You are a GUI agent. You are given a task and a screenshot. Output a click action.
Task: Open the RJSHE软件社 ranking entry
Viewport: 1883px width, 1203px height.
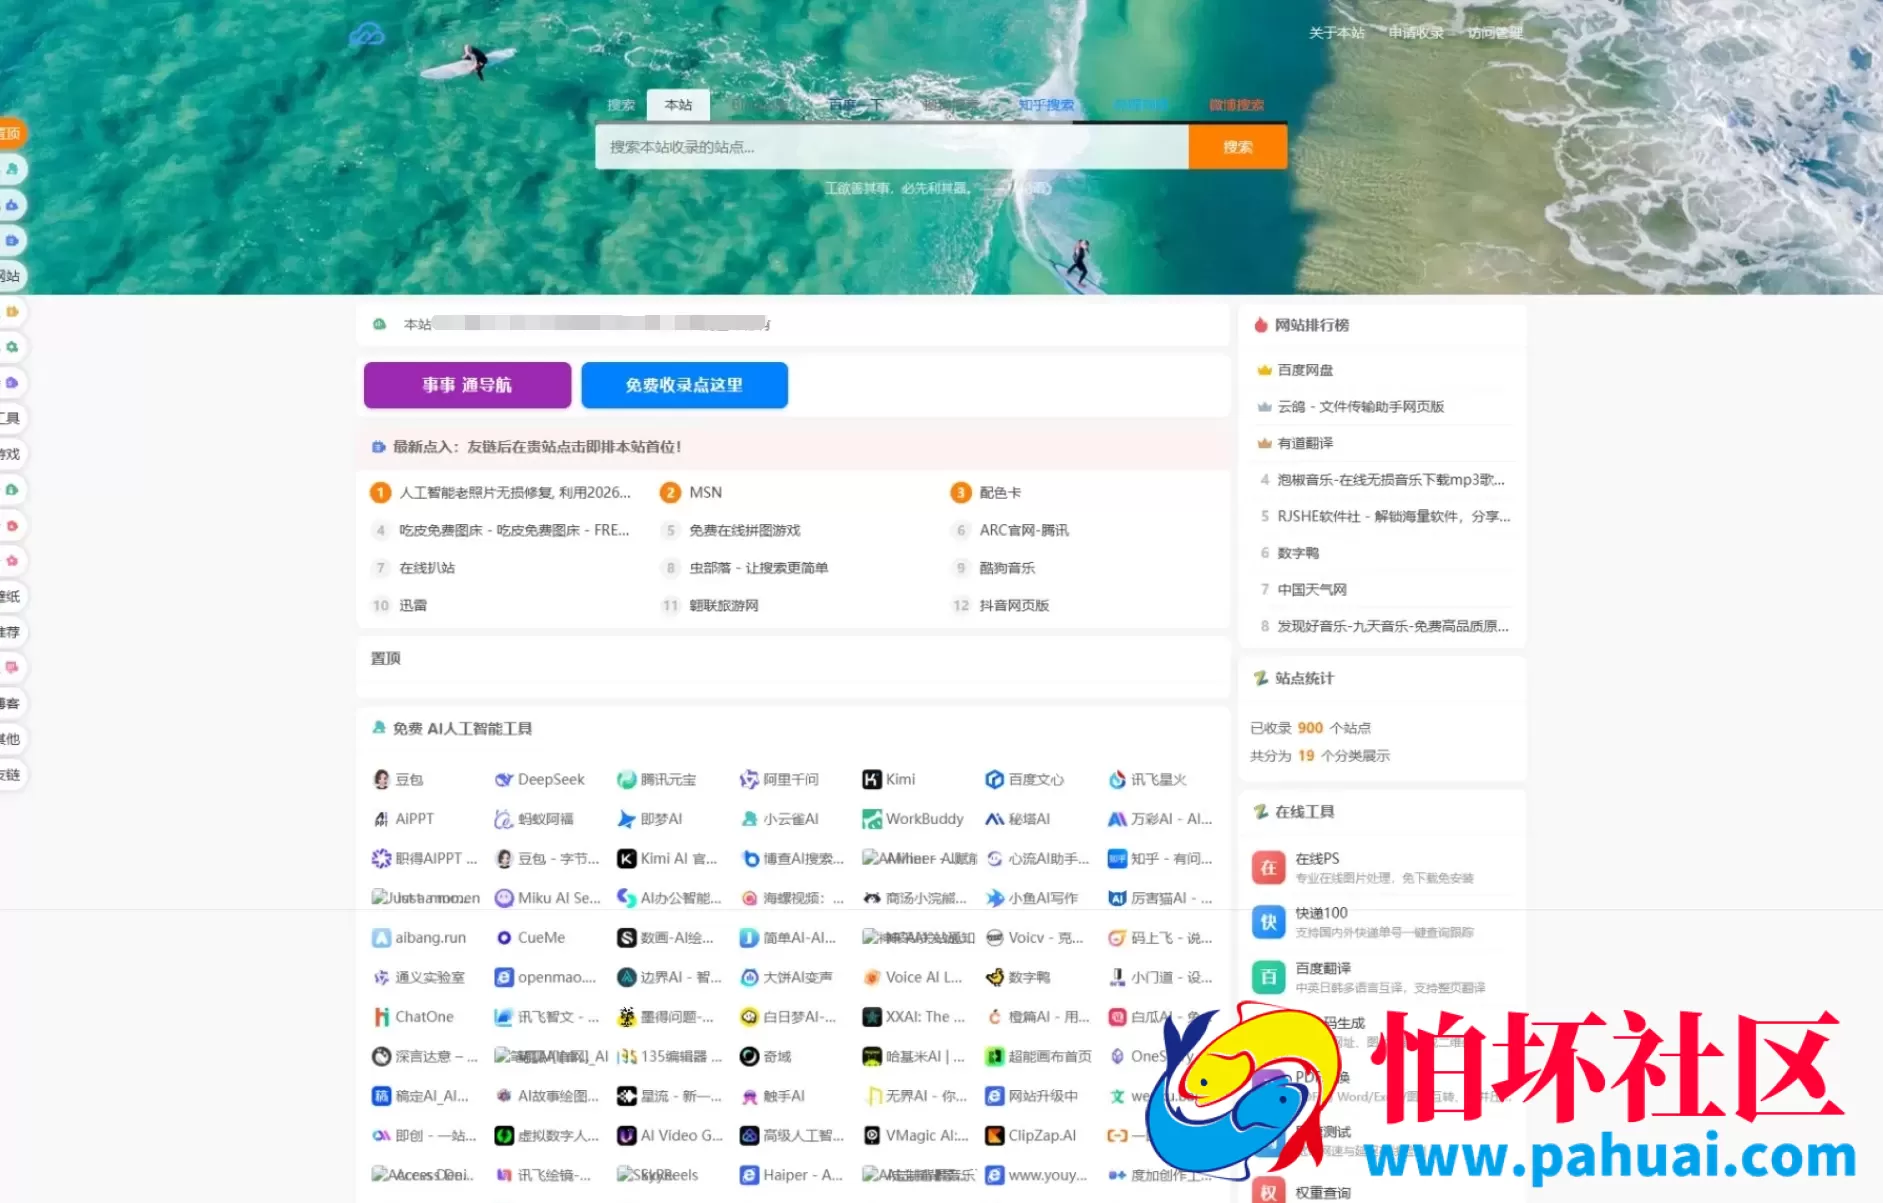point(1394,516)
